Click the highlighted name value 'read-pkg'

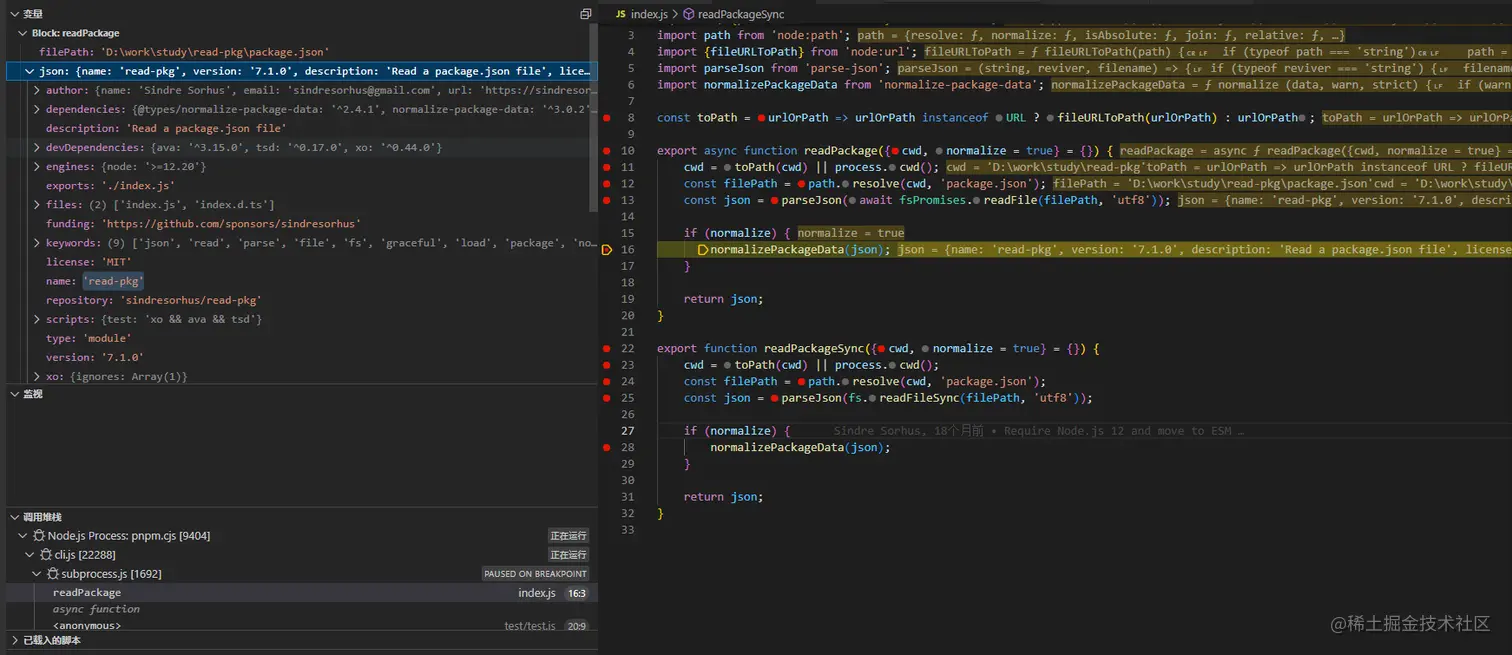[x=113, y=281]
